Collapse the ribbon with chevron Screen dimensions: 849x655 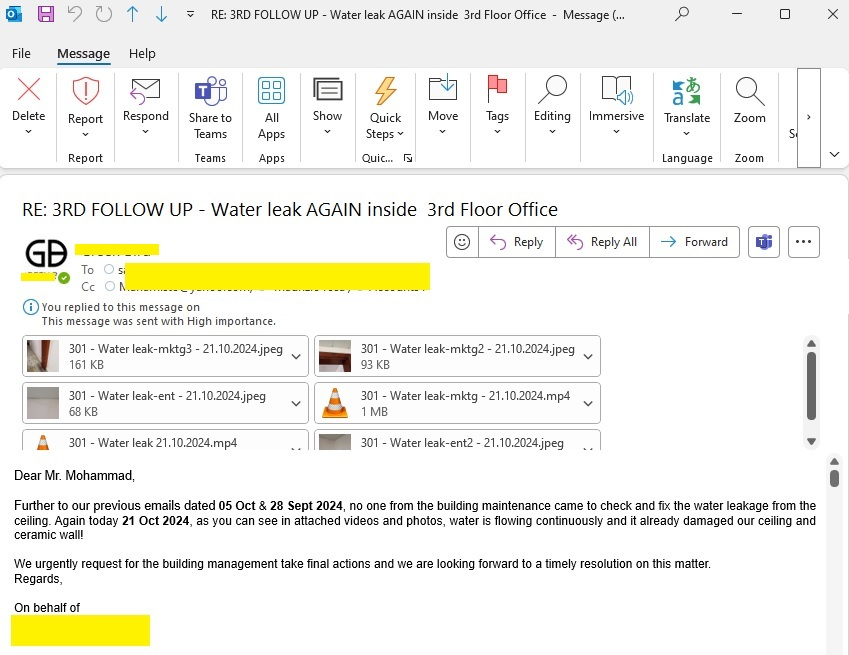point(834,154)
